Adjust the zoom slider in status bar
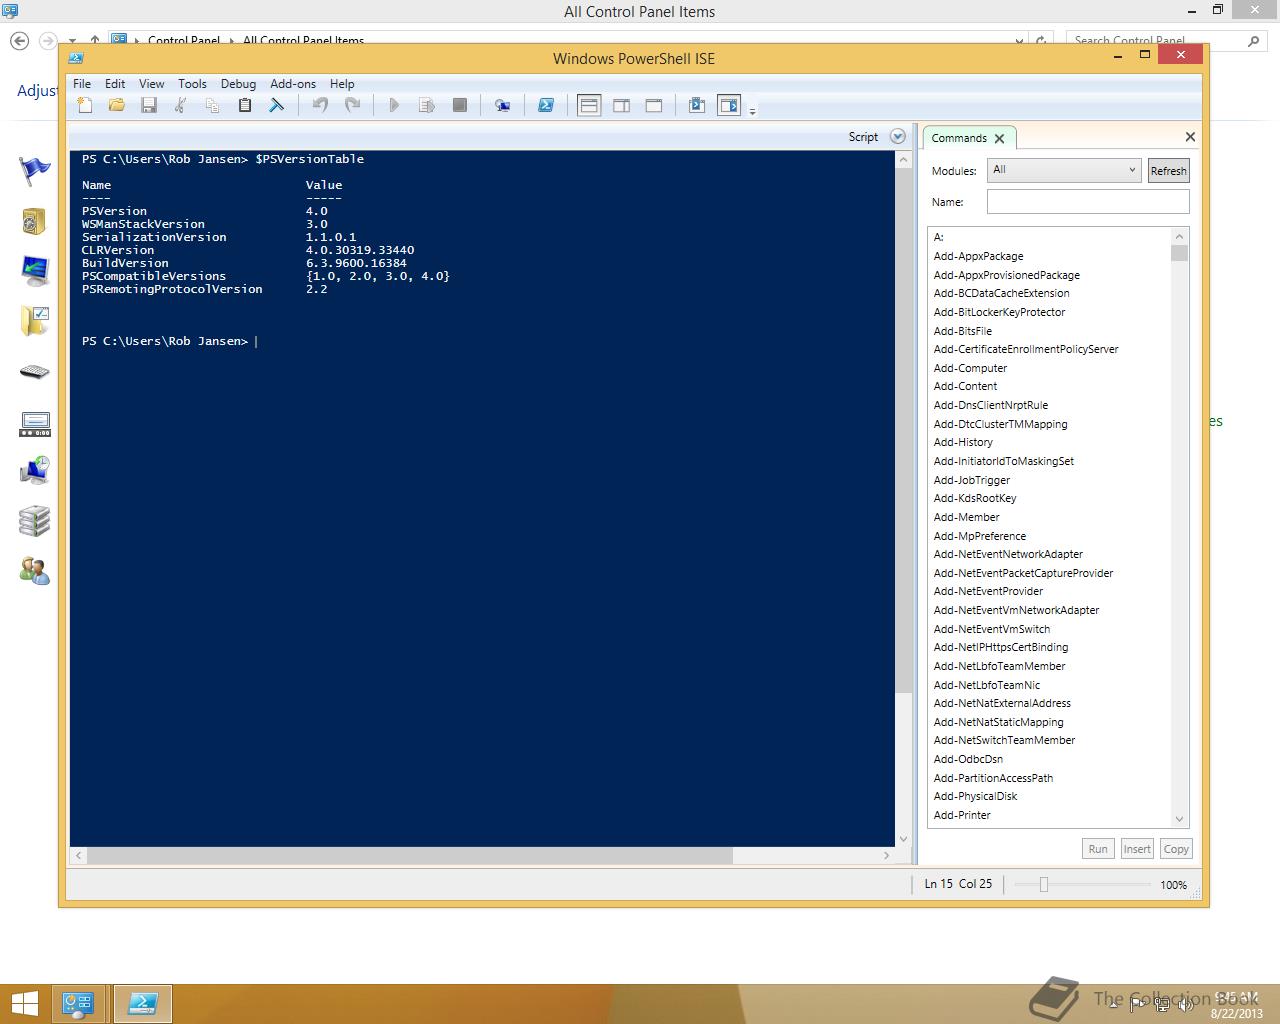This screenshot has height=1024, width=1280. tap(1043, 884)
